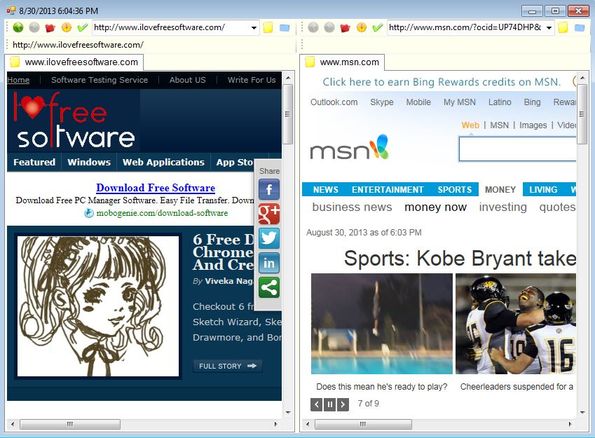595x438 pixels.
Task: Click the diving pool slideshow image
Action: pyautogui.click(x=382, y=324)
